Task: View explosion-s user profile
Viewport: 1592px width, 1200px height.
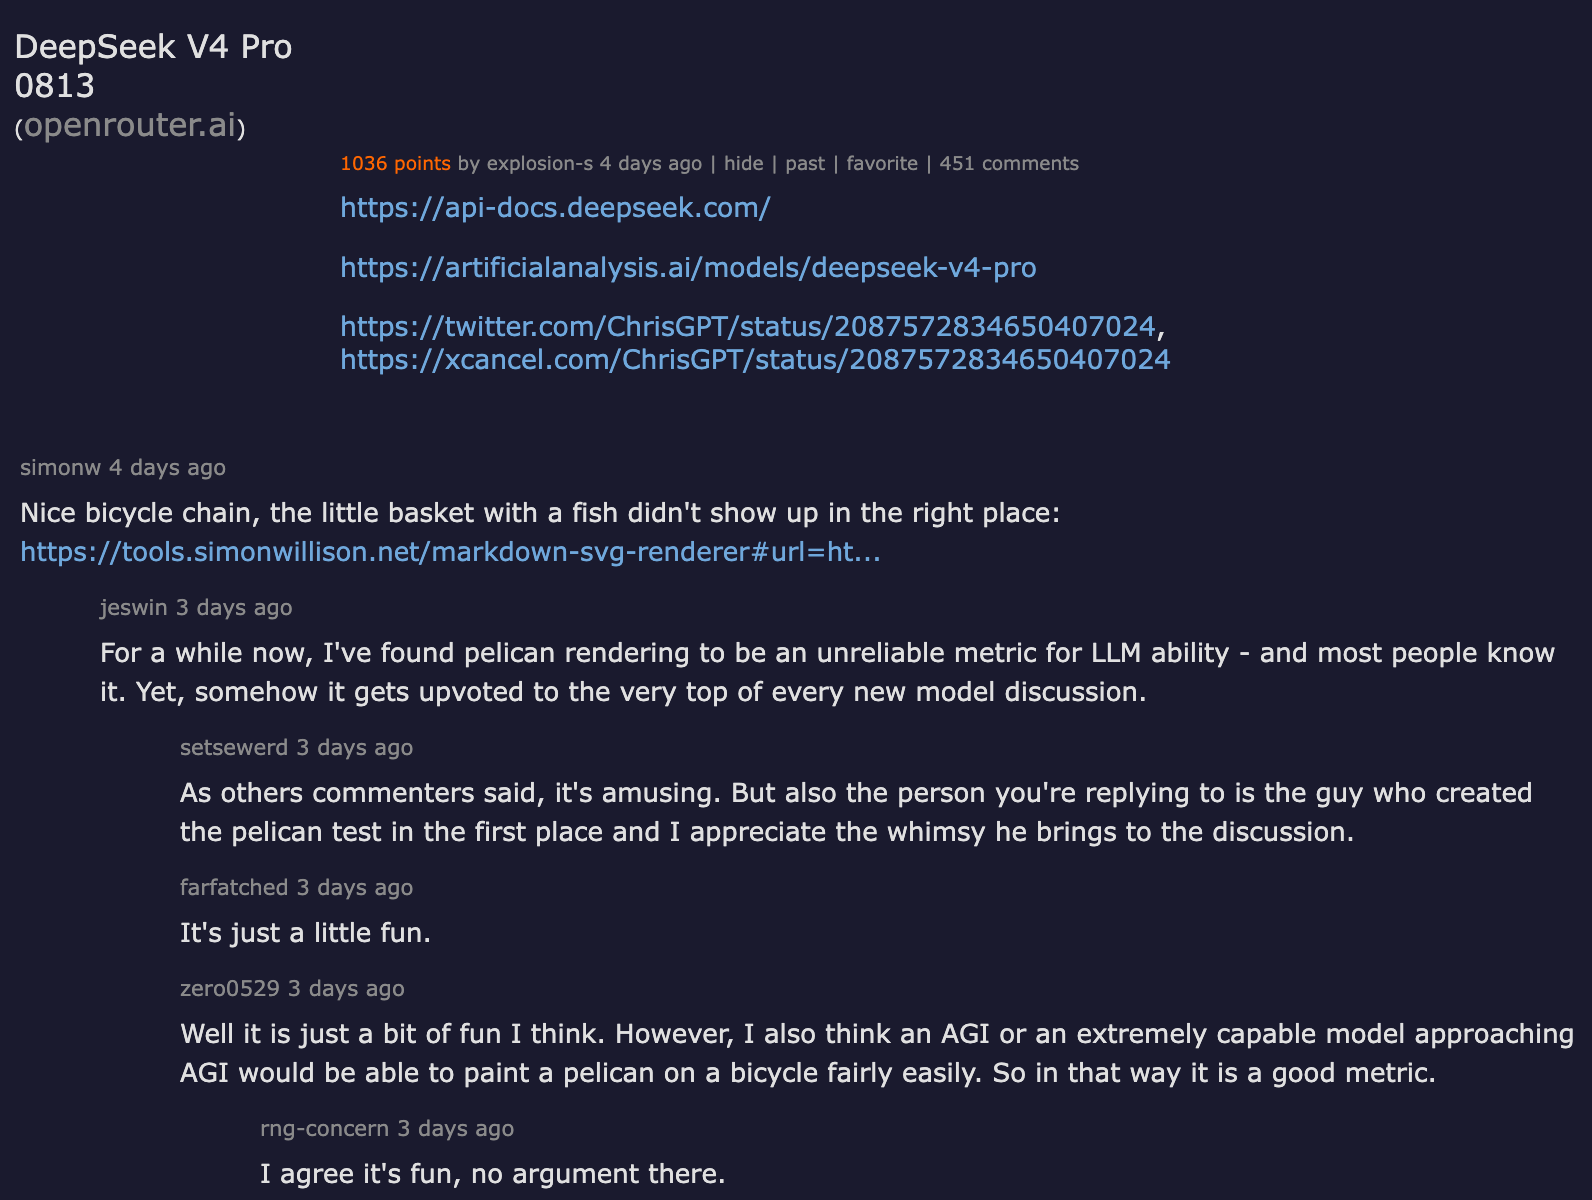Action: click(539, 163)
